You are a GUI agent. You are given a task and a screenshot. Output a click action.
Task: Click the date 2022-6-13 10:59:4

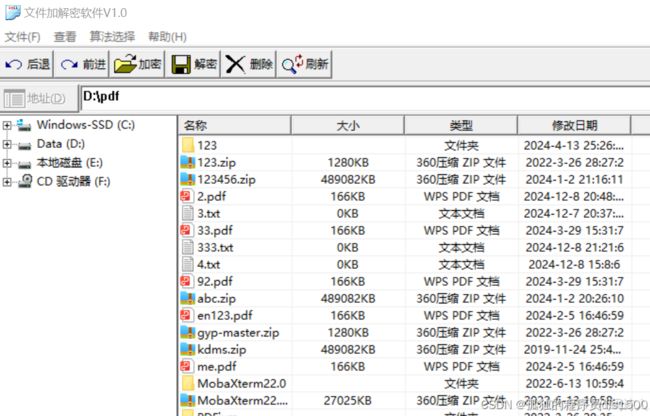pos(574,383)
